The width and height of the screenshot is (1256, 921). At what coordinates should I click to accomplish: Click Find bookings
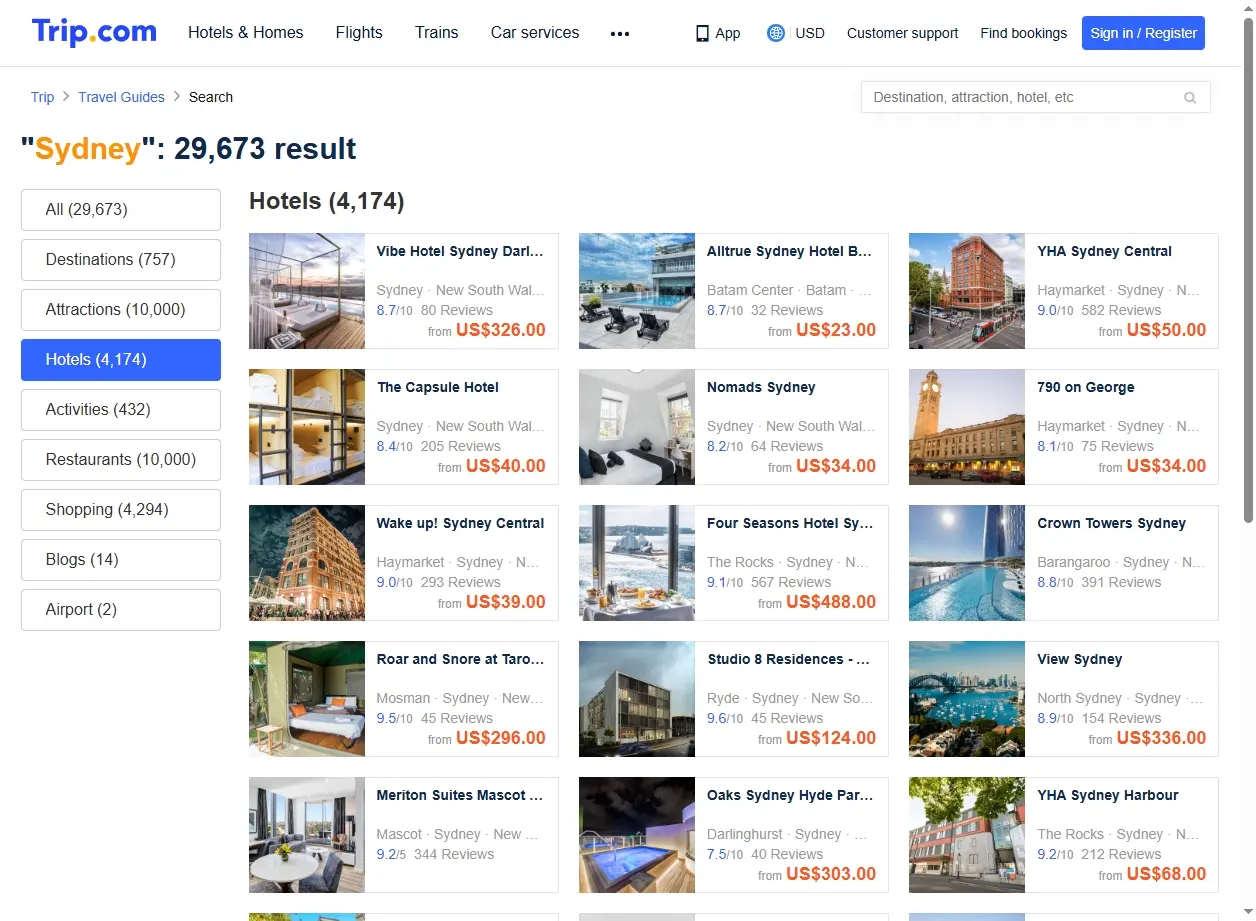click(x=1023, y=33)
